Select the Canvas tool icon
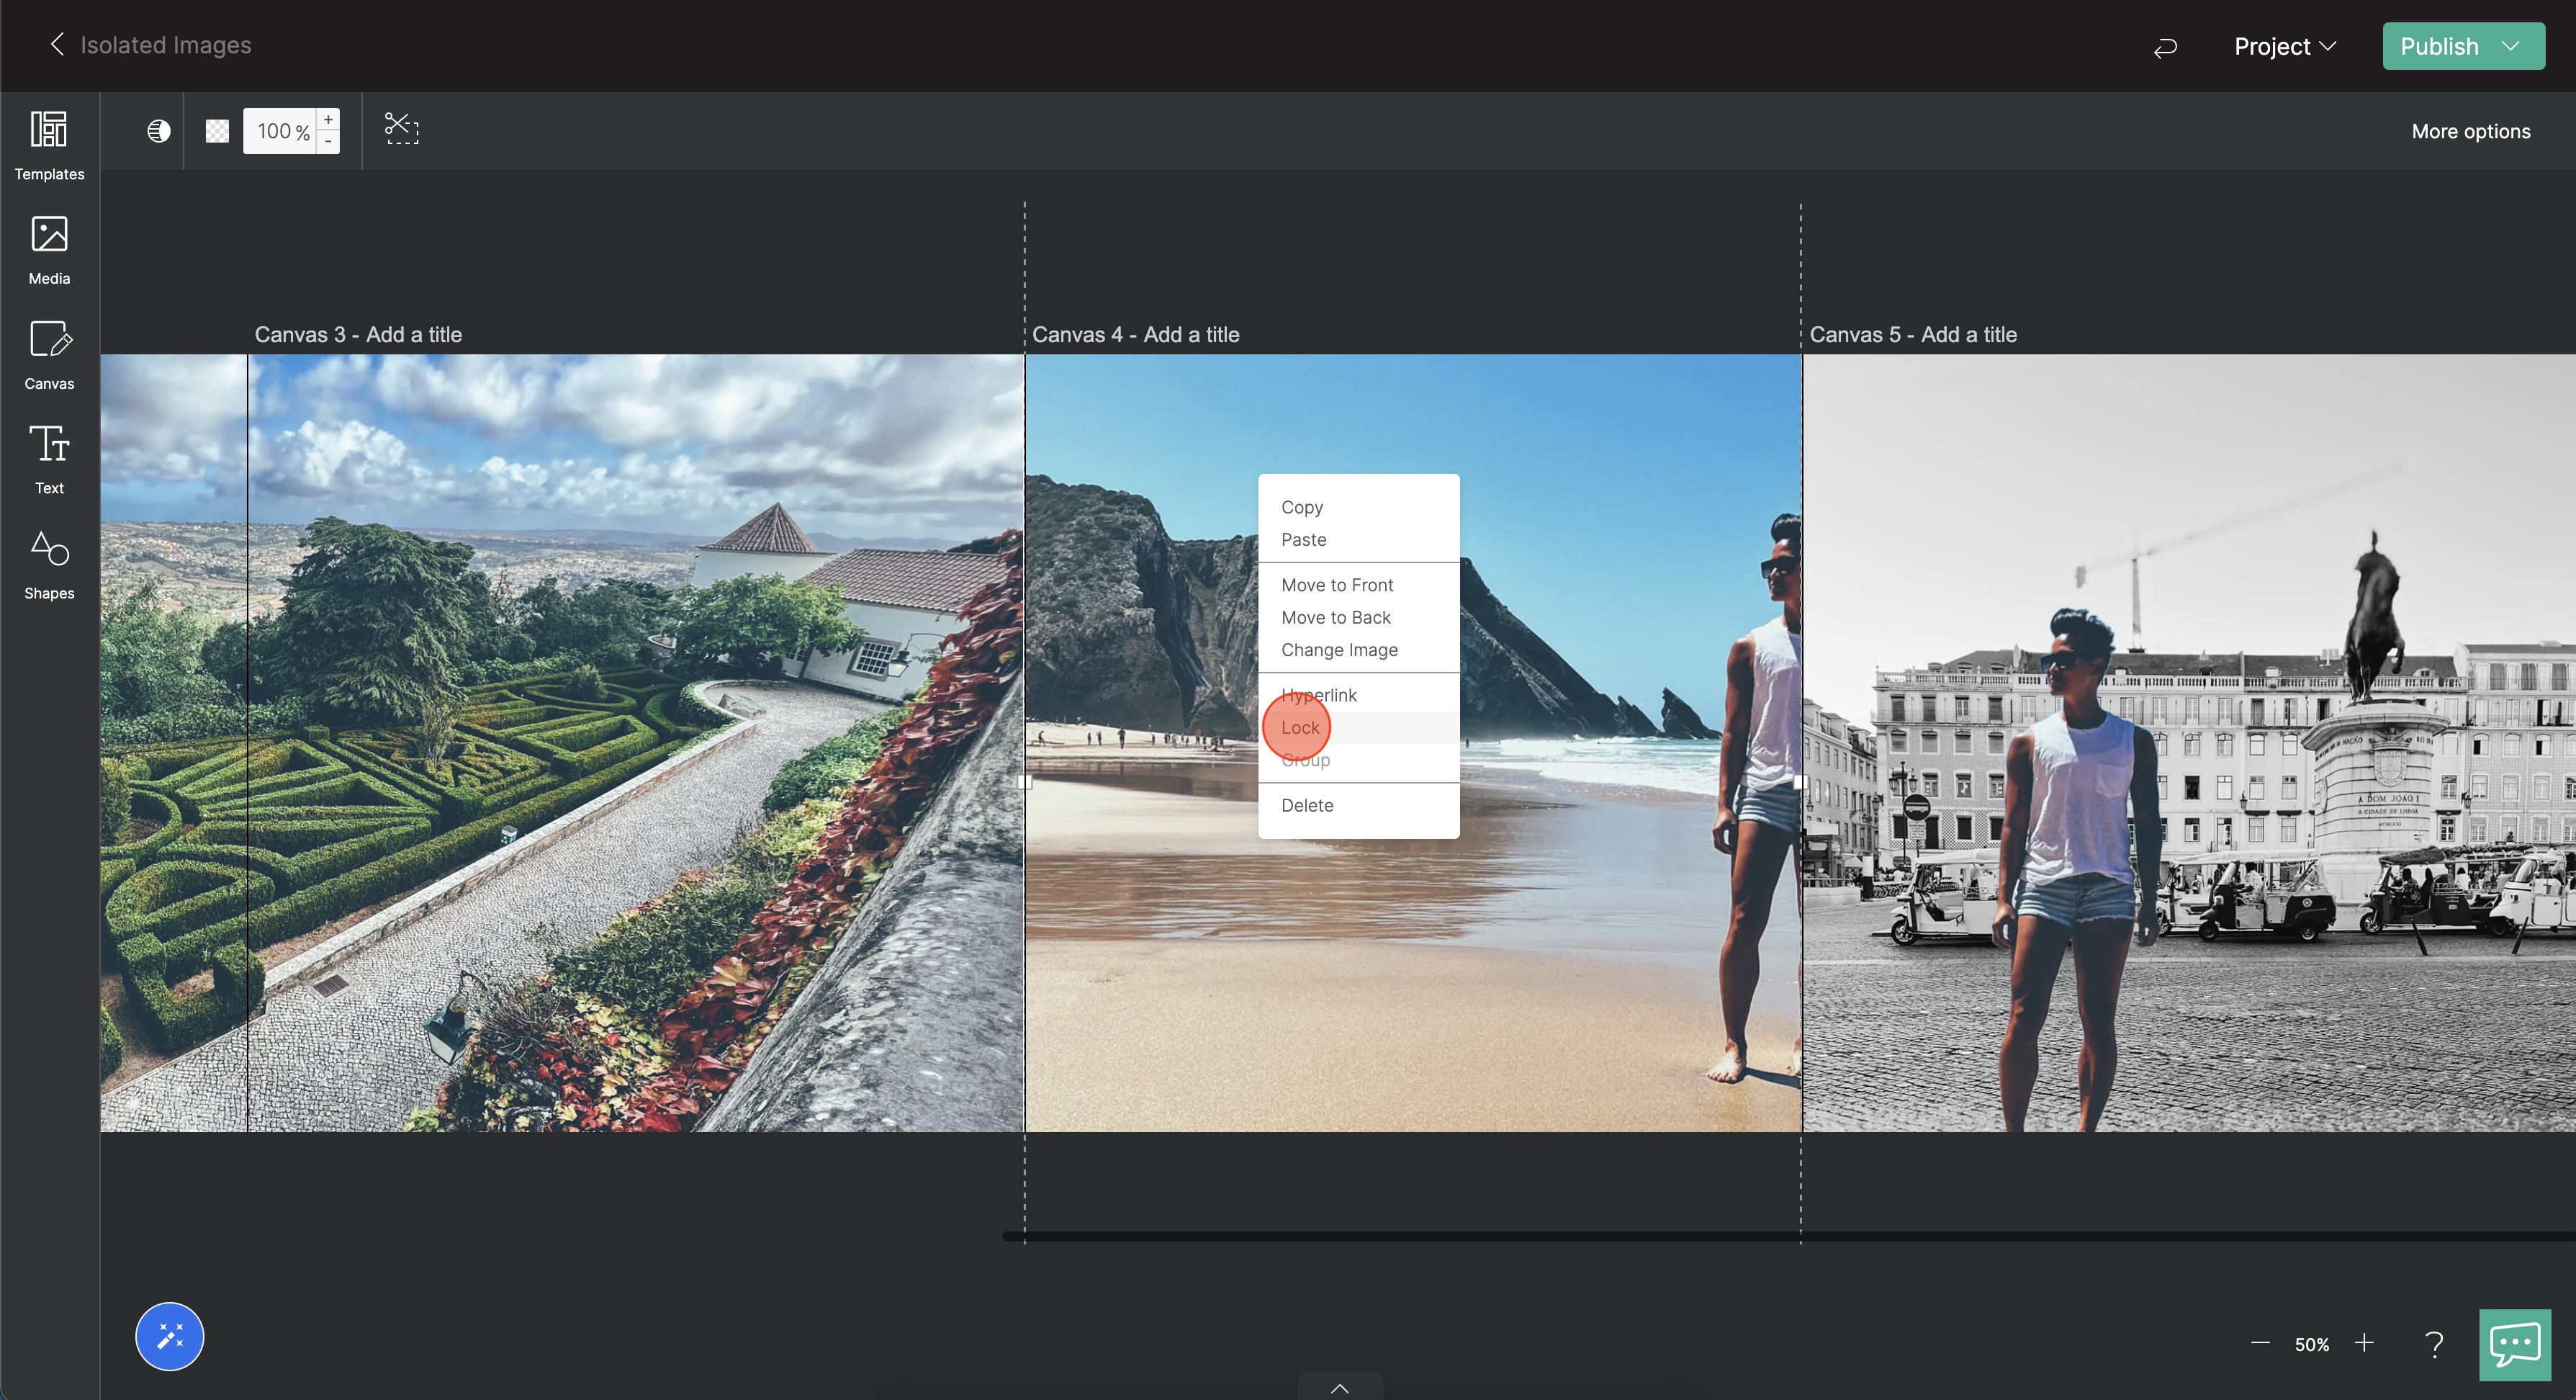Image resolution: width=2576 pixels, height=1400 pixels. [x=49, y=340]
